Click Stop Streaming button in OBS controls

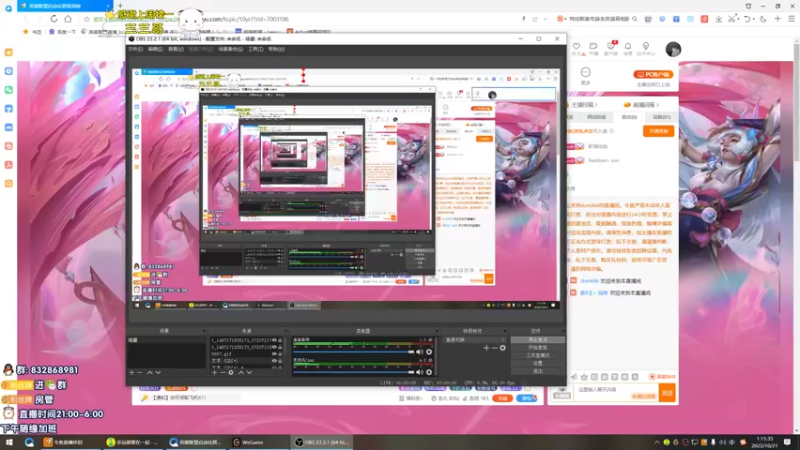tap(538, 339)
